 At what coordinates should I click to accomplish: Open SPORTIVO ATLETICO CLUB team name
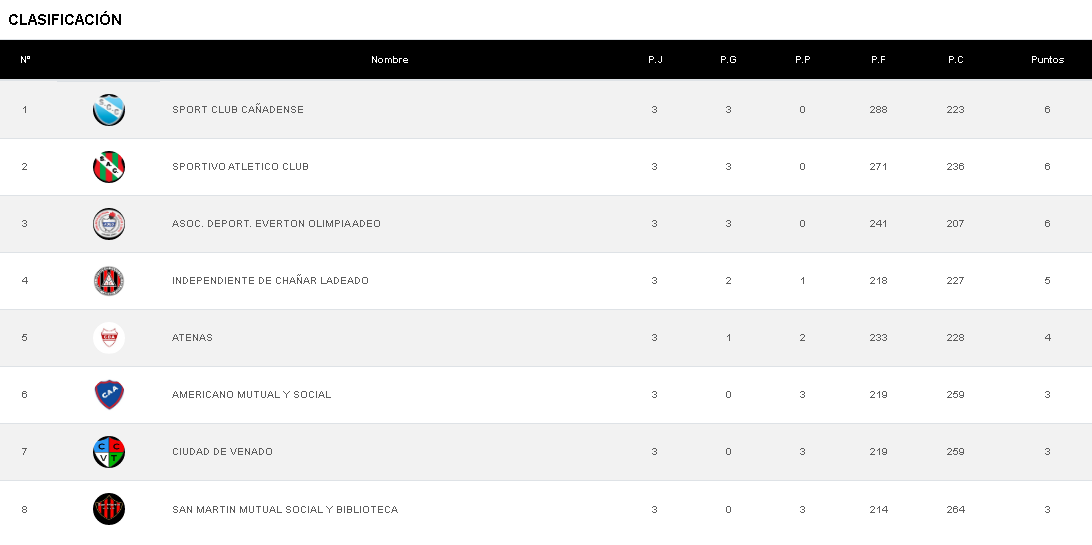tap(240, 167)
